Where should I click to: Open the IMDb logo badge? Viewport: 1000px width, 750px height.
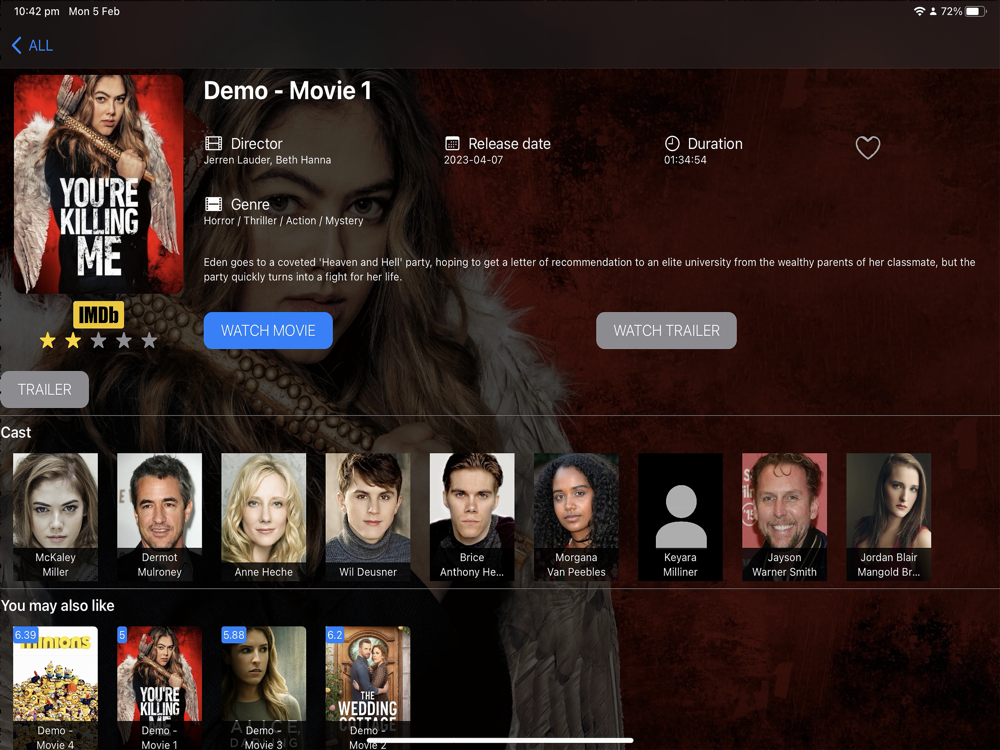(98, 314)
